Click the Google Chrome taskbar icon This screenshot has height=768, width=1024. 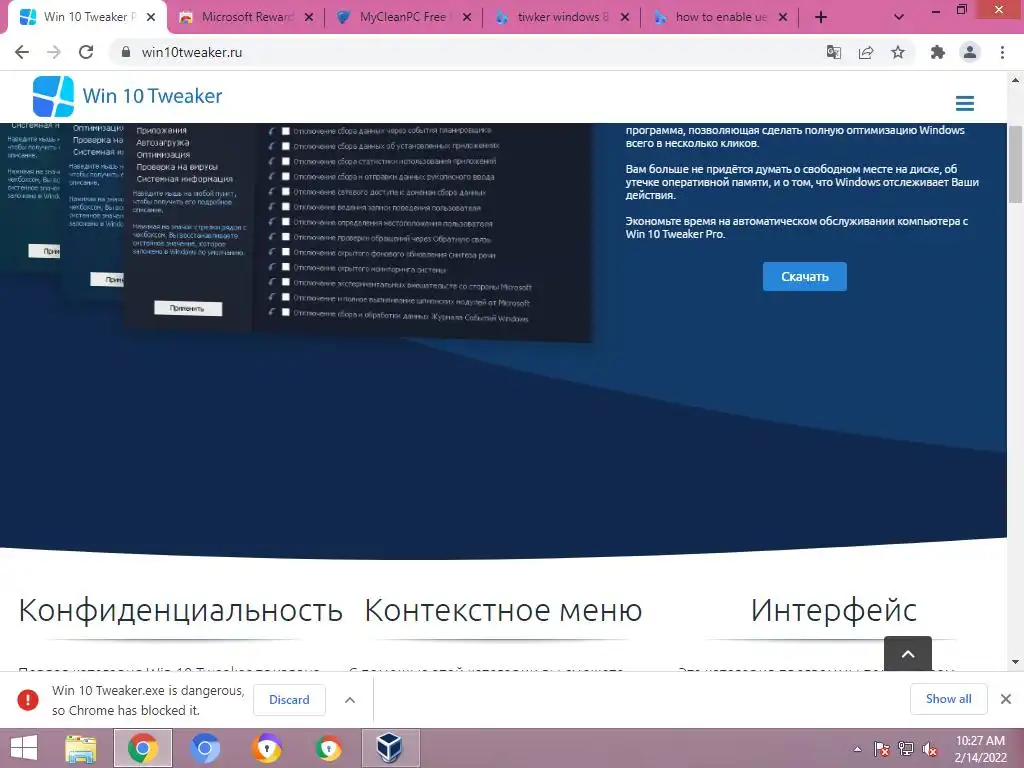[x=143, y=748]
